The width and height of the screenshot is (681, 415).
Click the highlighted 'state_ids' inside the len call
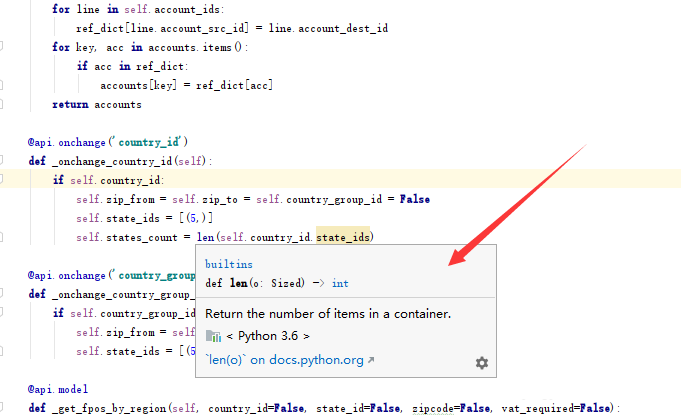click(343, 237)
